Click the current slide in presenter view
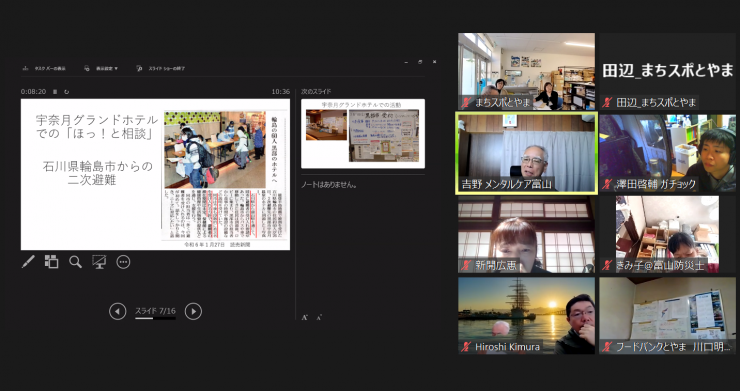This screenshot has width=740, height=391. 155,174
